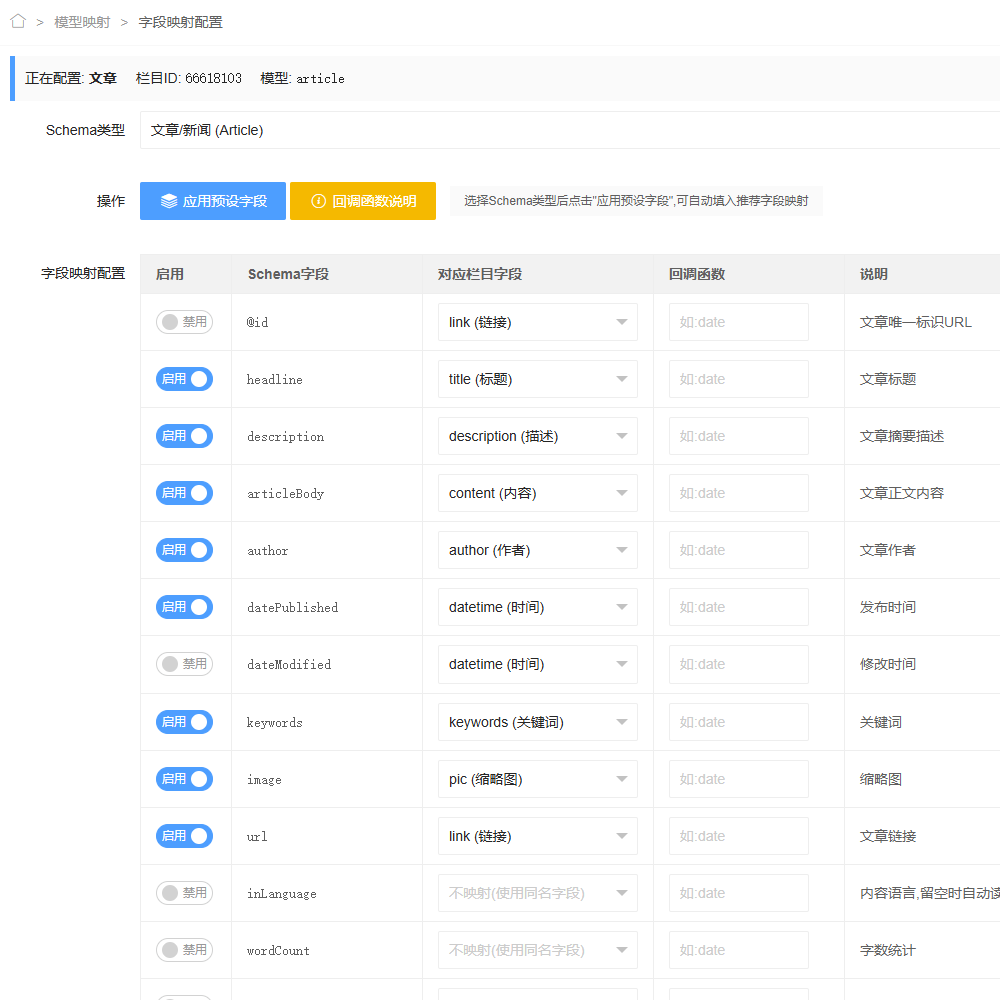Click 字段映射配置 breadcrumb item

click(x=180, y=22)
